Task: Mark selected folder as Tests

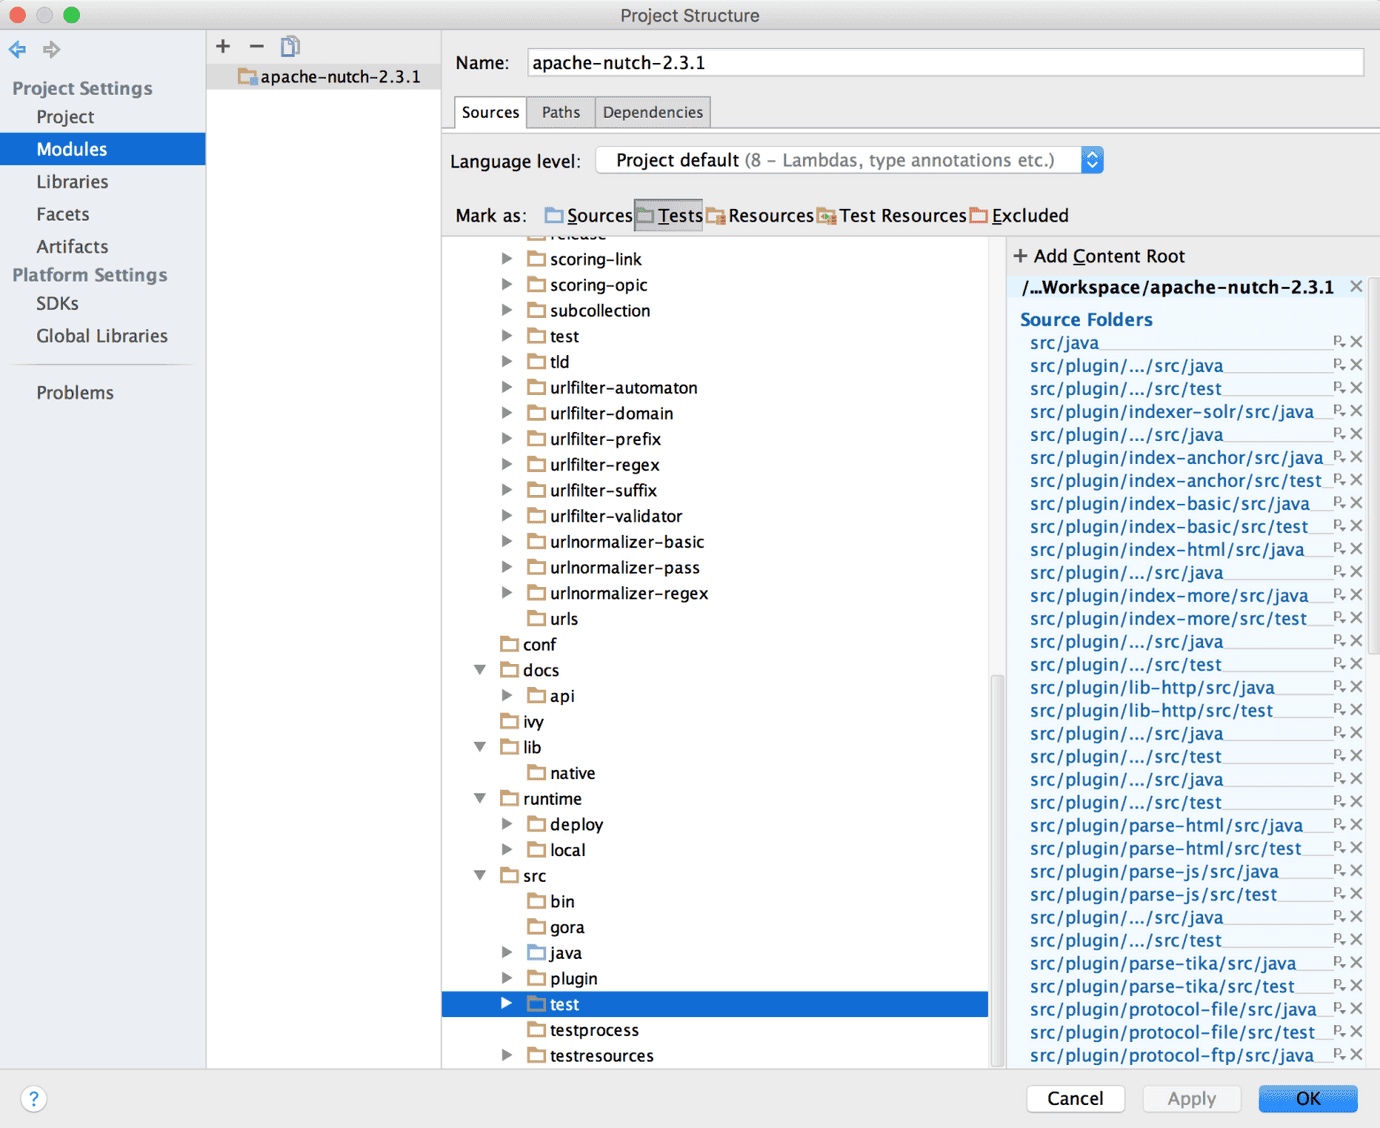Action: tap(669, 216)
